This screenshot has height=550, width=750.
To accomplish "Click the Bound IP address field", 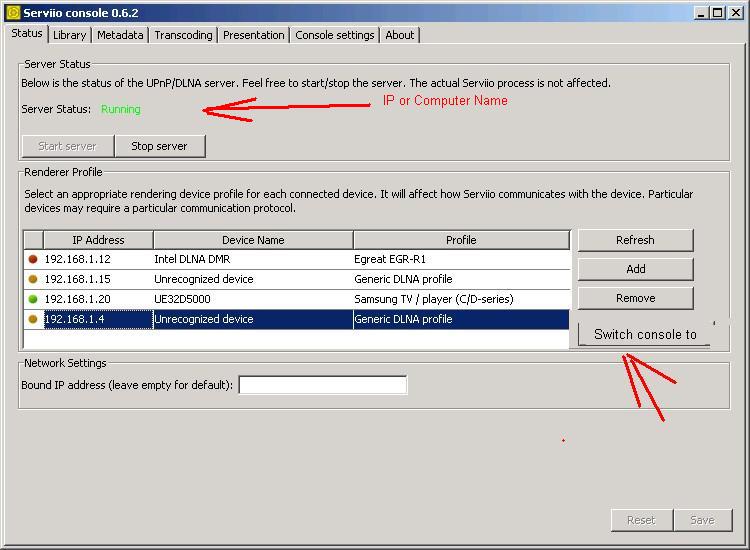I will [322, 385].
